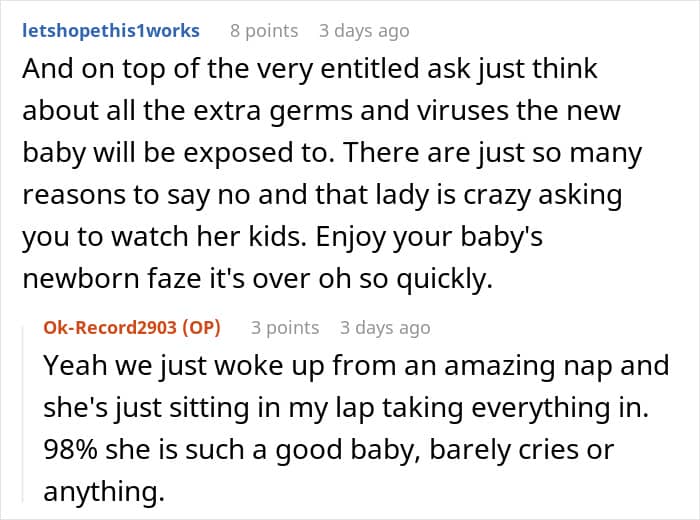Click the line 'baby will be exposed to'

coord(332,153)
